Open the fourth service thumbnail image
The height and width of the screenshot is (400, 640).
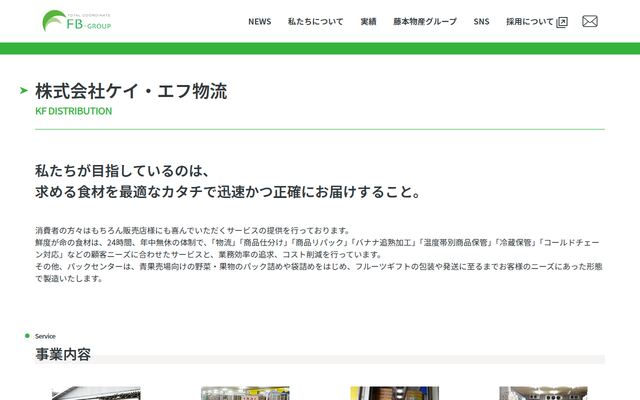(544, 393)
